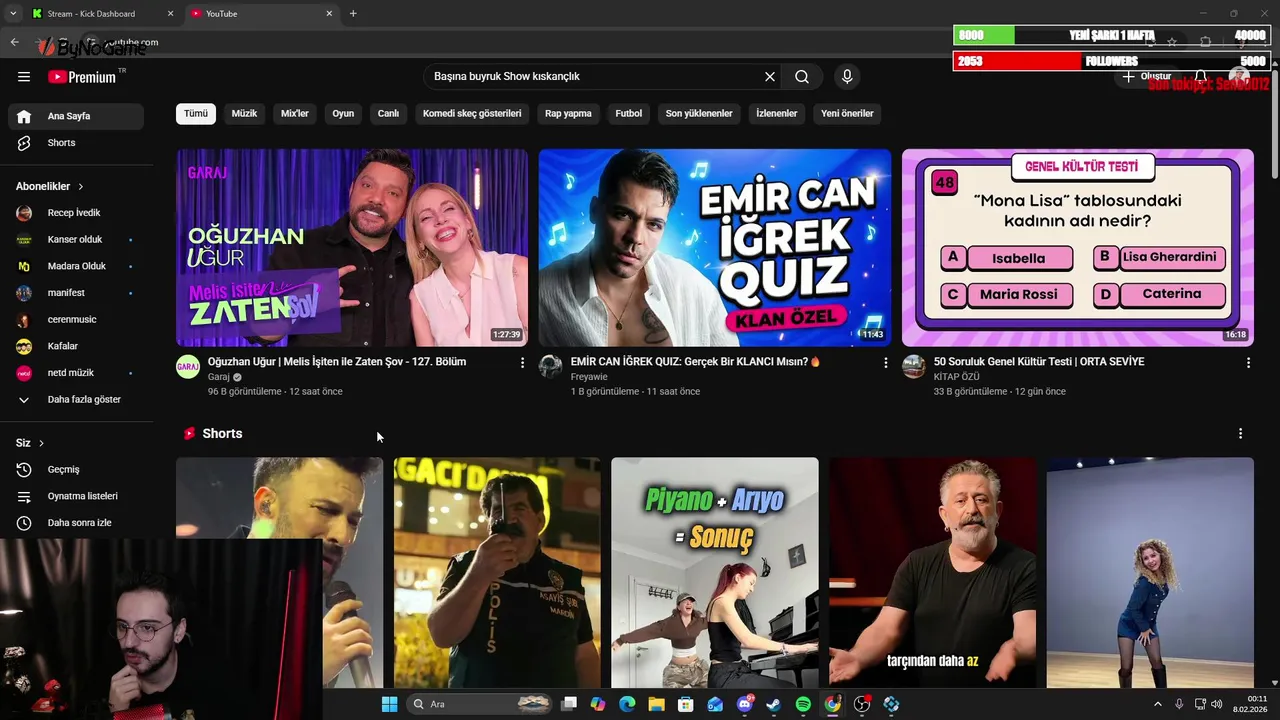This screenshot has height=720, width=1280.
Task: Close the Kick Dashboard tab
Action: point(170,14)
